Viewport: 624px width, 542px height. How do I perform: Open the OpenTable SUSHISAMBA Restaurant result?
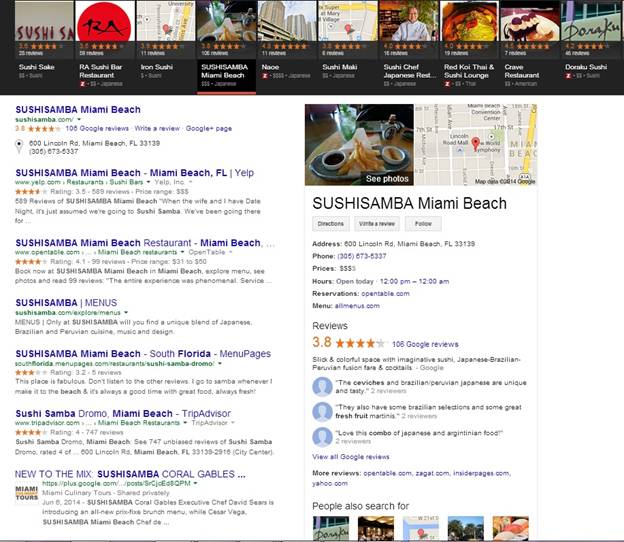[x=145, y=243]
